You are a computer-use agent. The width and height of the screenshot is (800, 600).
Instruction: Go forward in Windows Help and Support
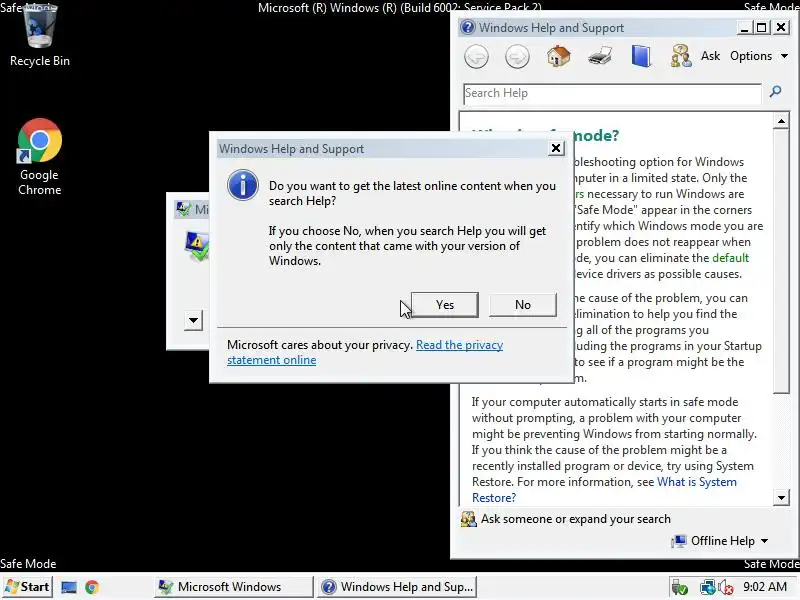[x=517, y=56]
